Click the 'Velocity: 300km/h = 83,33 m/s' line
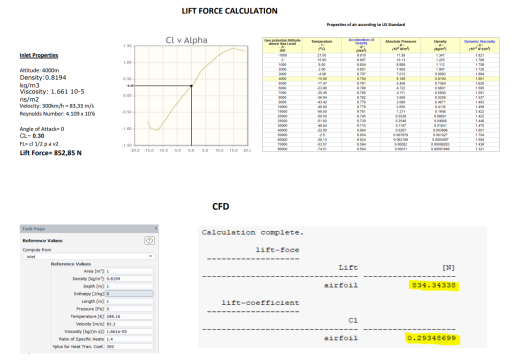Viewport: 516px width, 364px height. (x=57, y=106)
